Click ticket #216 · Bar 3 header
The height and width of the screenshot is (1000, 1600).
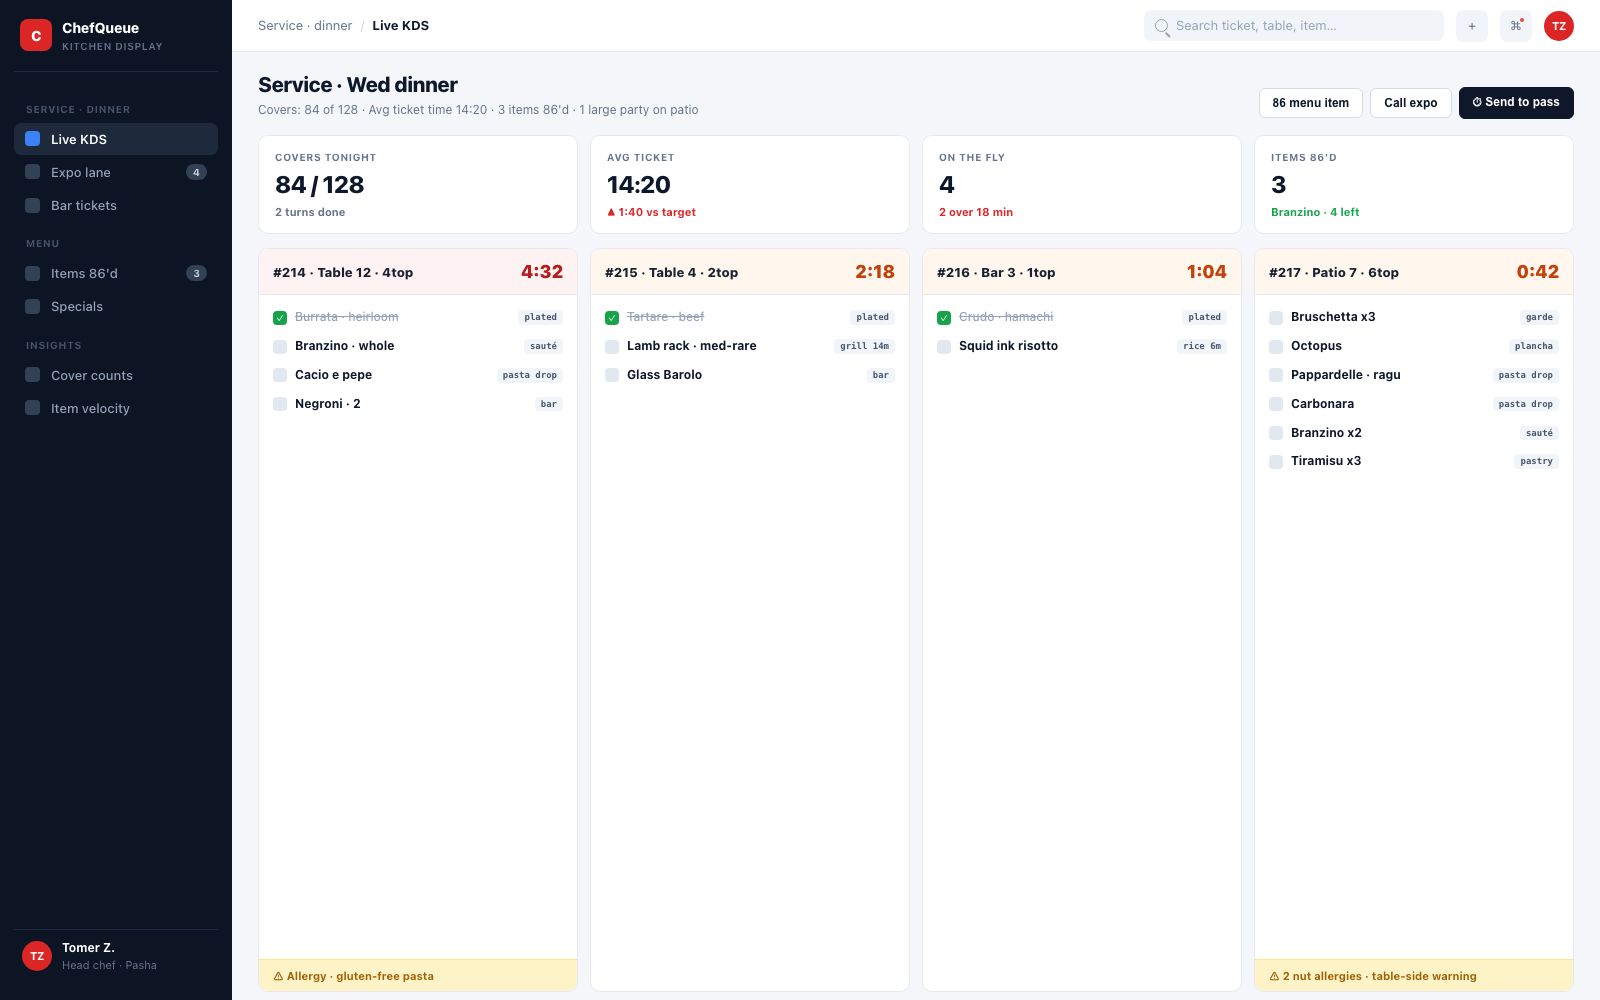1082,272
